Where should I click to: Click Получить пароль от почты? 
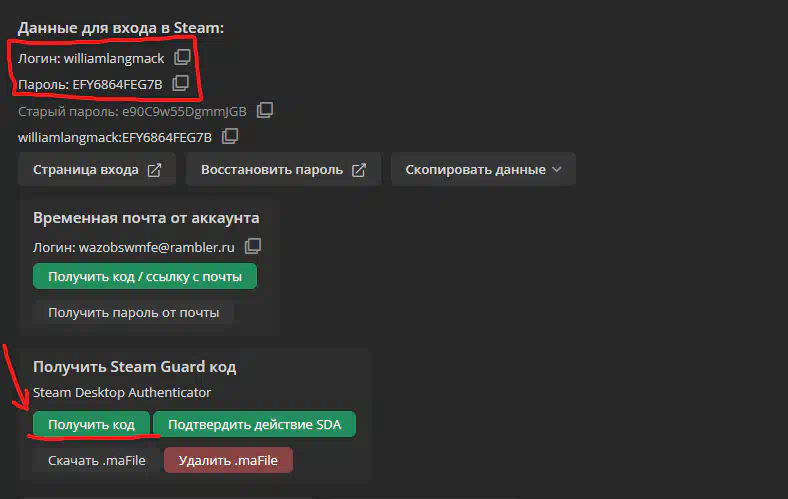click(x=134, y=313)
